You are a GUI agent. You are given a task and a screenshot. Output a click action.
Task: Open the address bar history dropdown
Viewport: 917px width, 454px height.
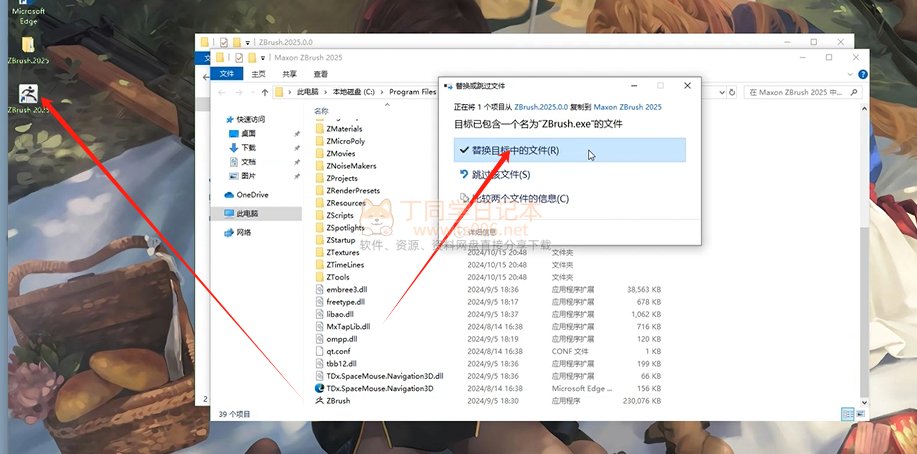pyautogui.click(x=720, y=92)
